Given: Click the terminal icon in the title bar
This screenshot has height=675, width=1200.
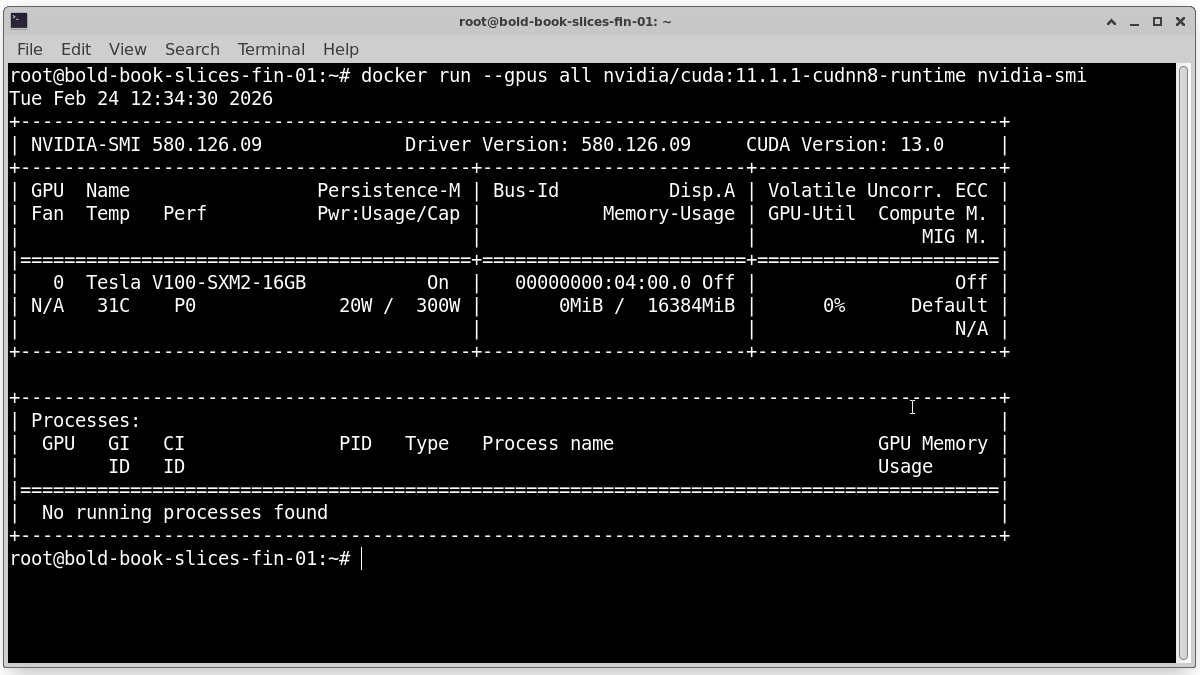Looking at the screenshot, I should (x=18, y=21).
